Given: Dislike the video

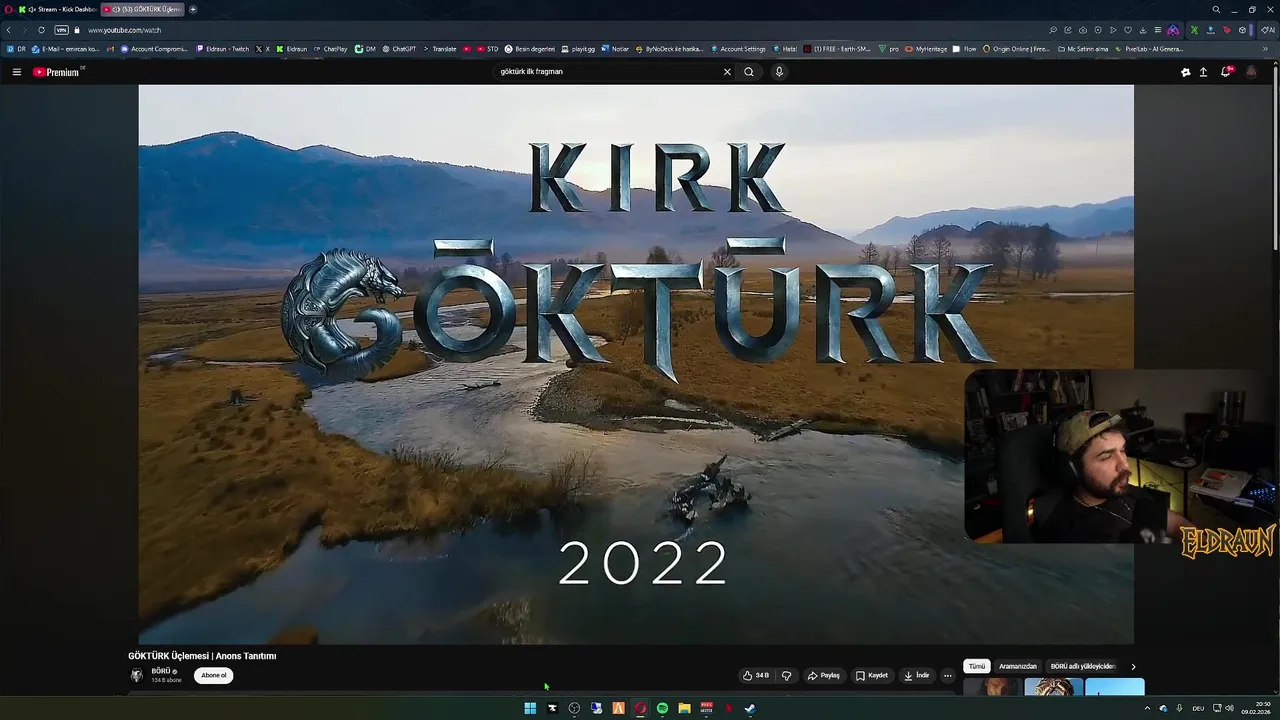Looking at the screenshot, I should click(786, 675).
